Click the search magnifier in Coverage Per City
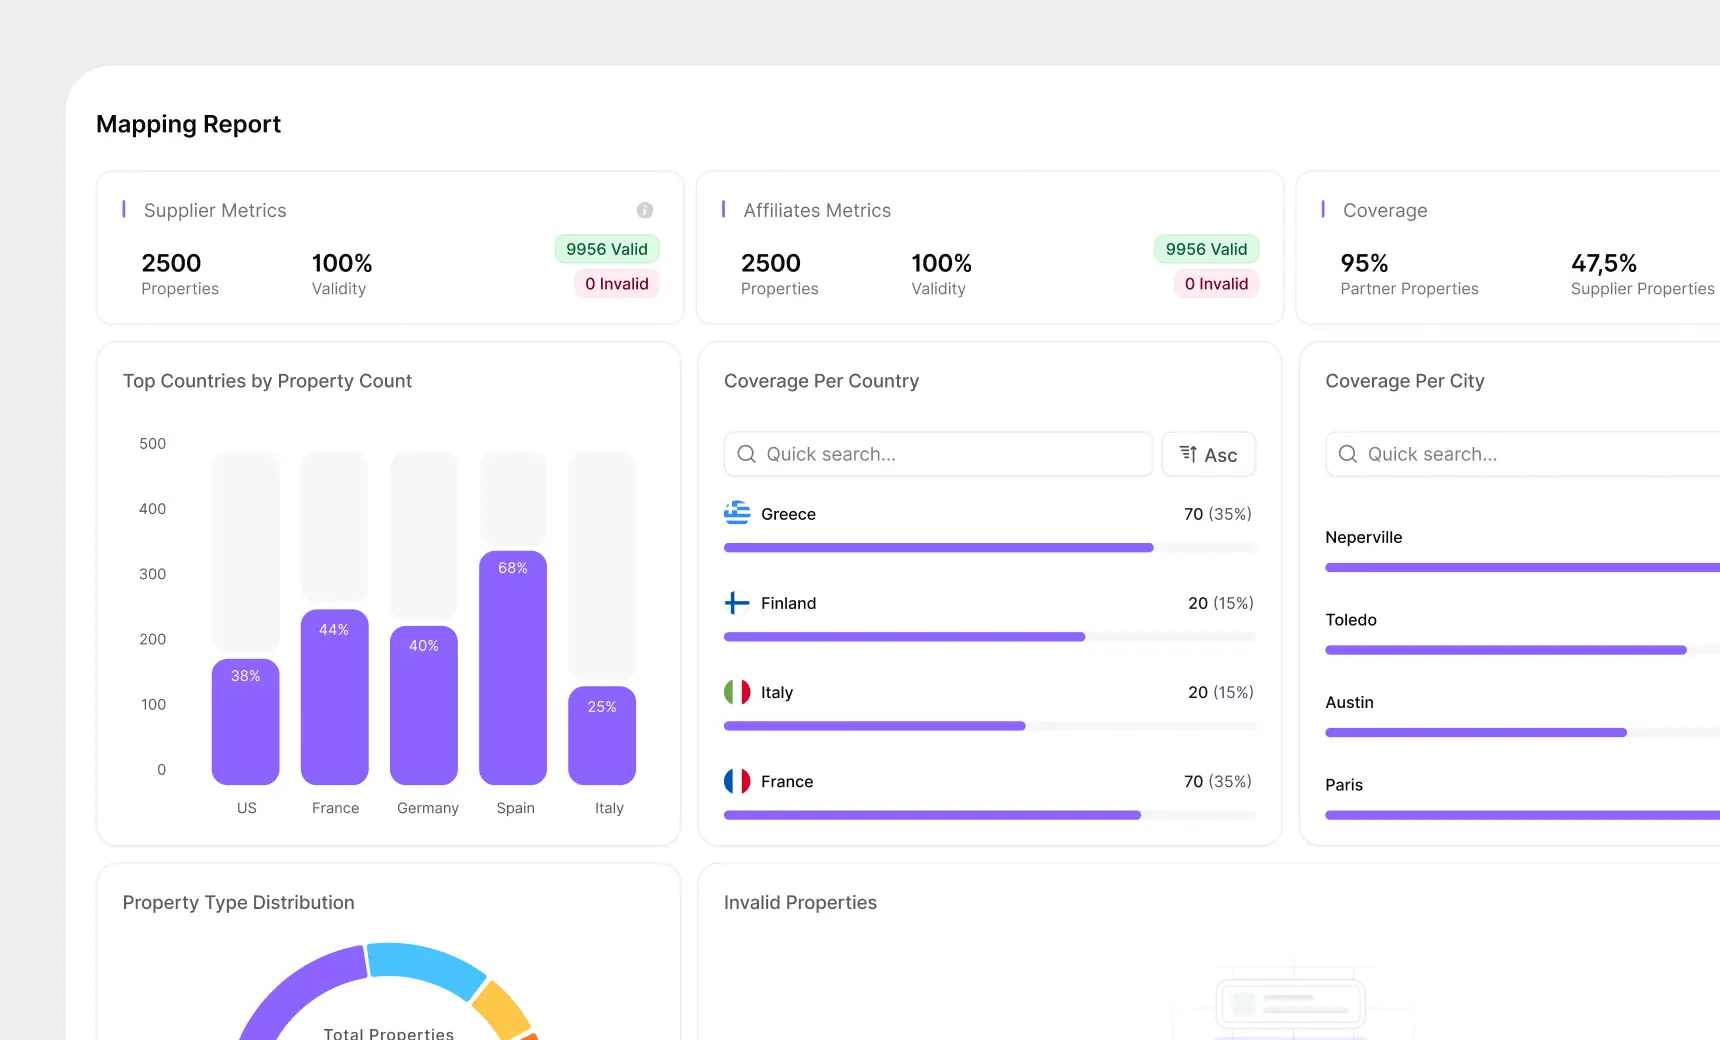This screenshot has height=1040, width=1720. pos(1347,454)
